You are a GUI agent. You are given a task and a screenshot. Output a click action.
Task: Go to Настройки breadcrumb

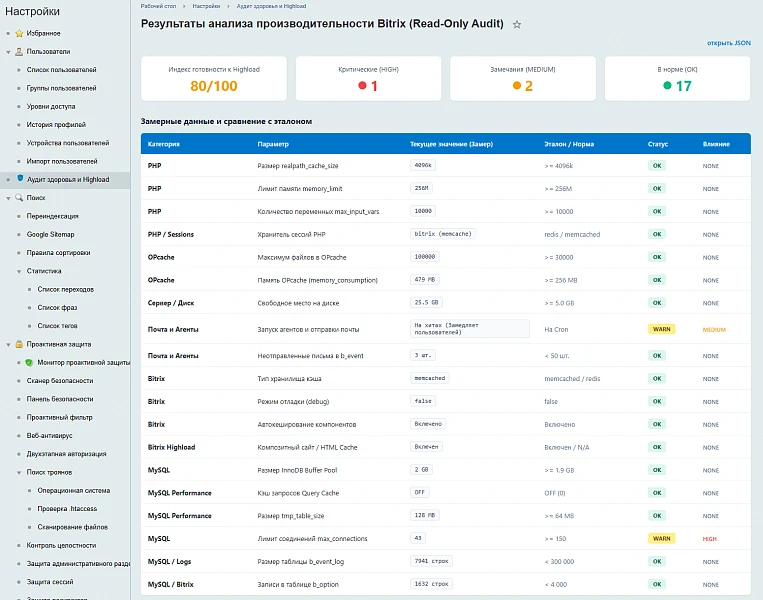click(206, 6)
